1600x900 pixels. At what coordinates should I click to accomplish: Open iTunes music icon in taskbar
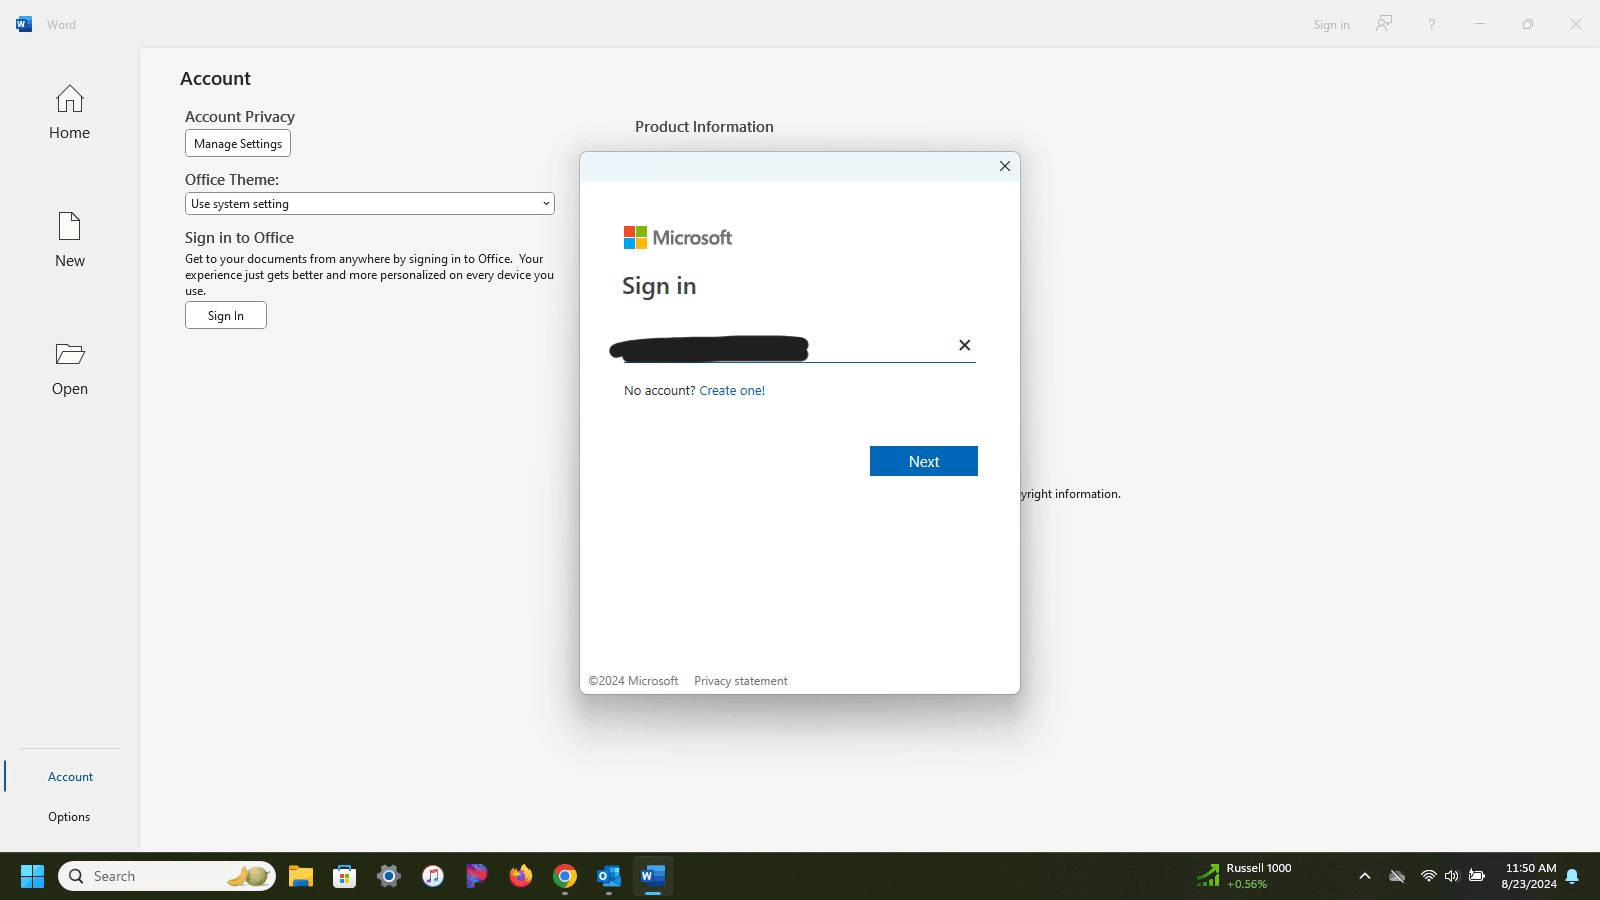click(433, 876)
